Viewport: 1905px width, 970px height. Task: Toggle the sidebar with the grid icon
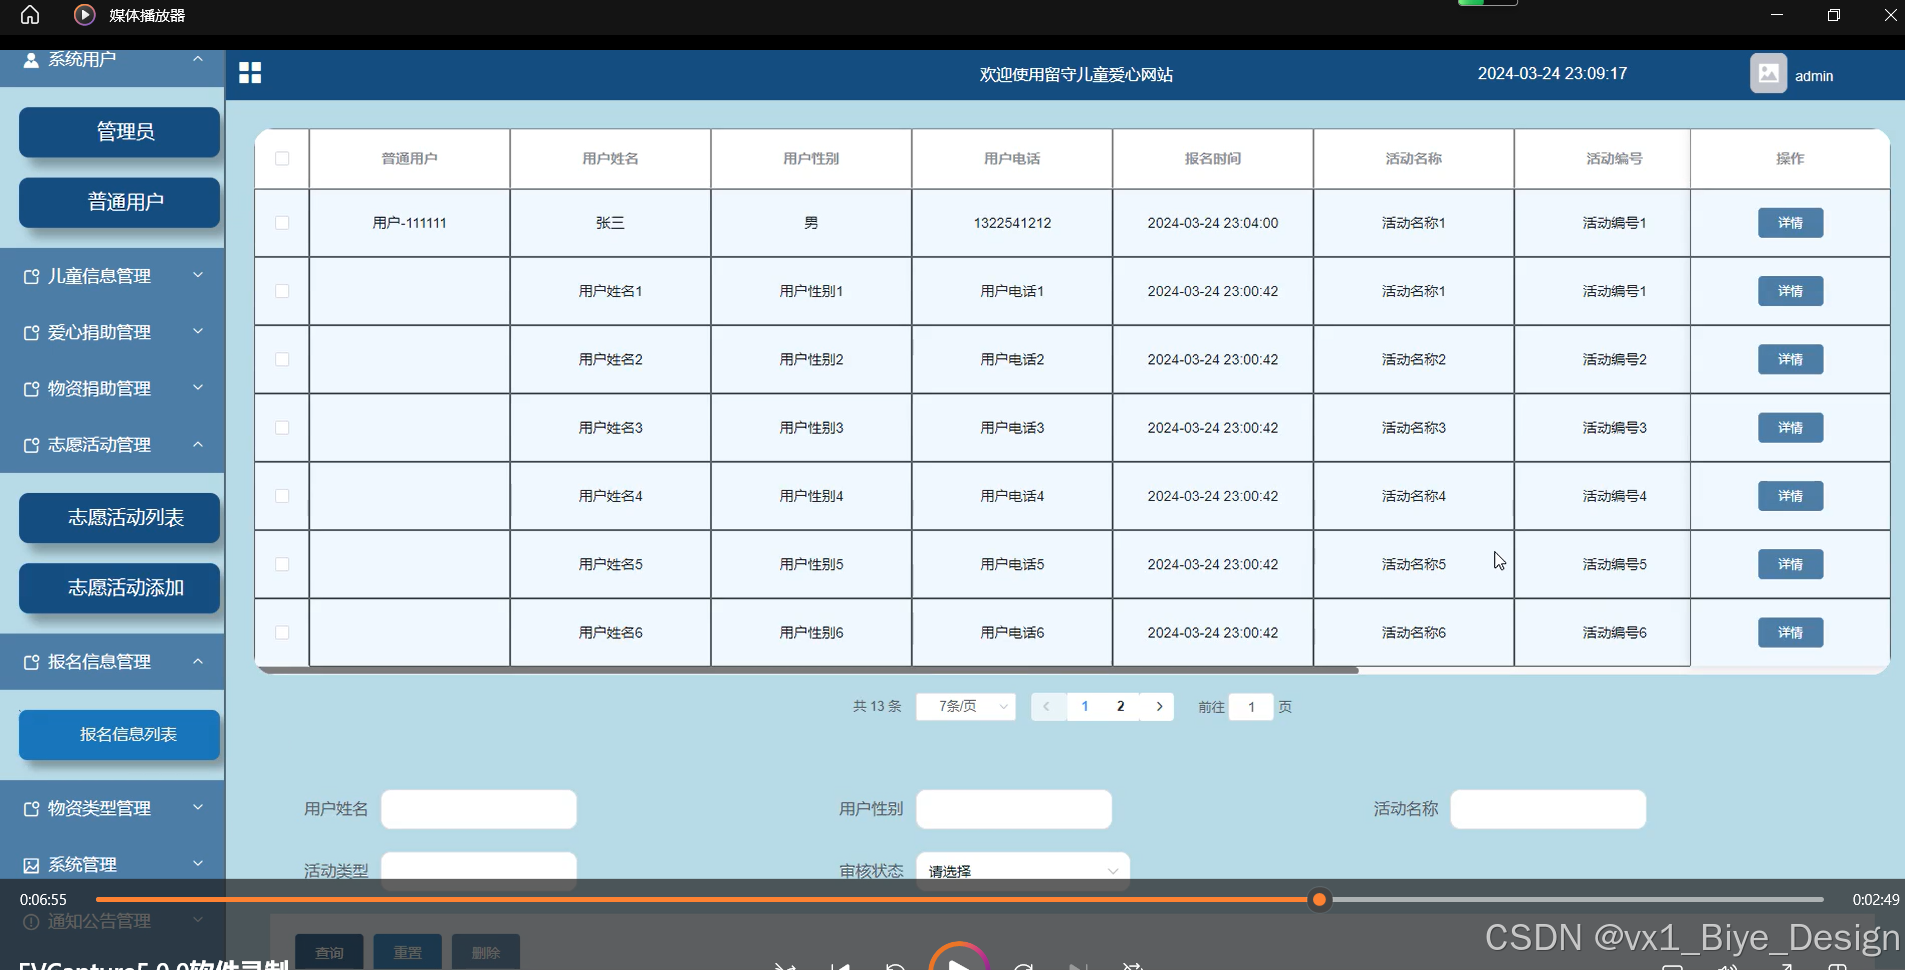coord(250,73)
